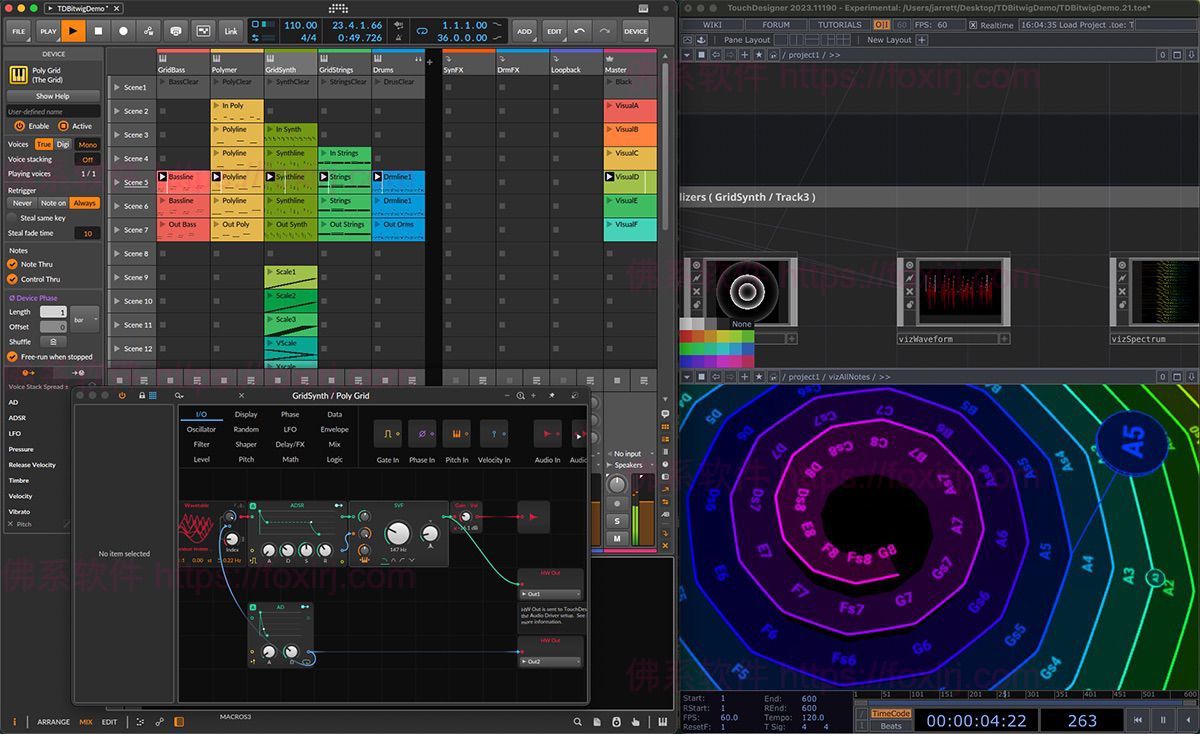Open the No input dropdown

coord(629,453)
